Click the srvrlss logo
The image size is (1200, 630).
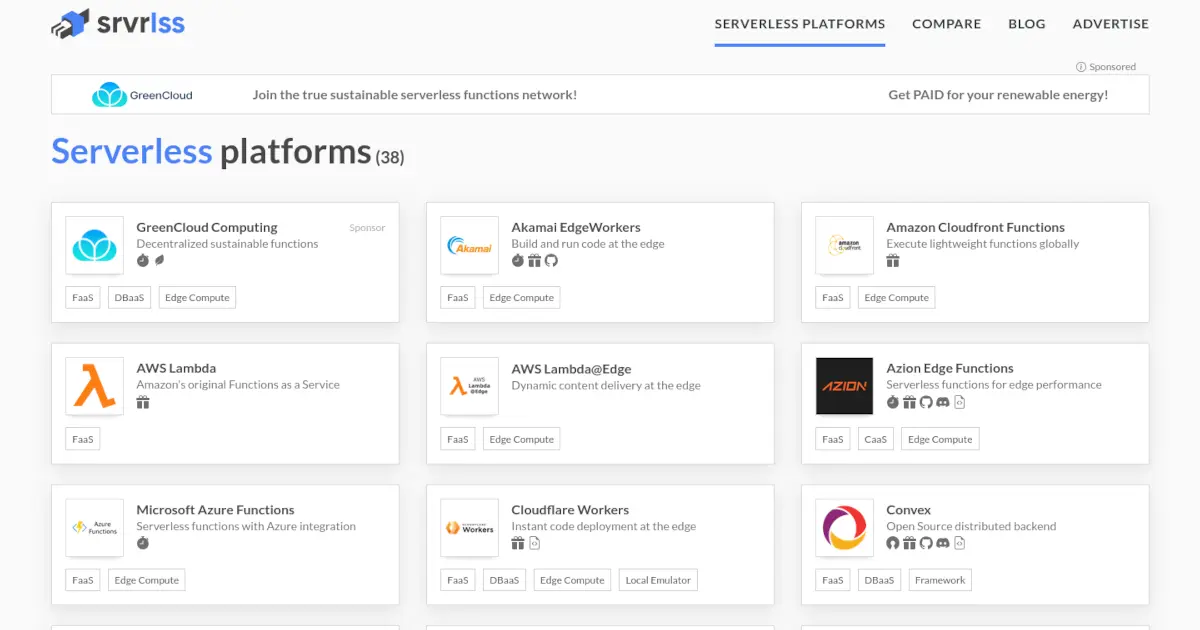118,23
